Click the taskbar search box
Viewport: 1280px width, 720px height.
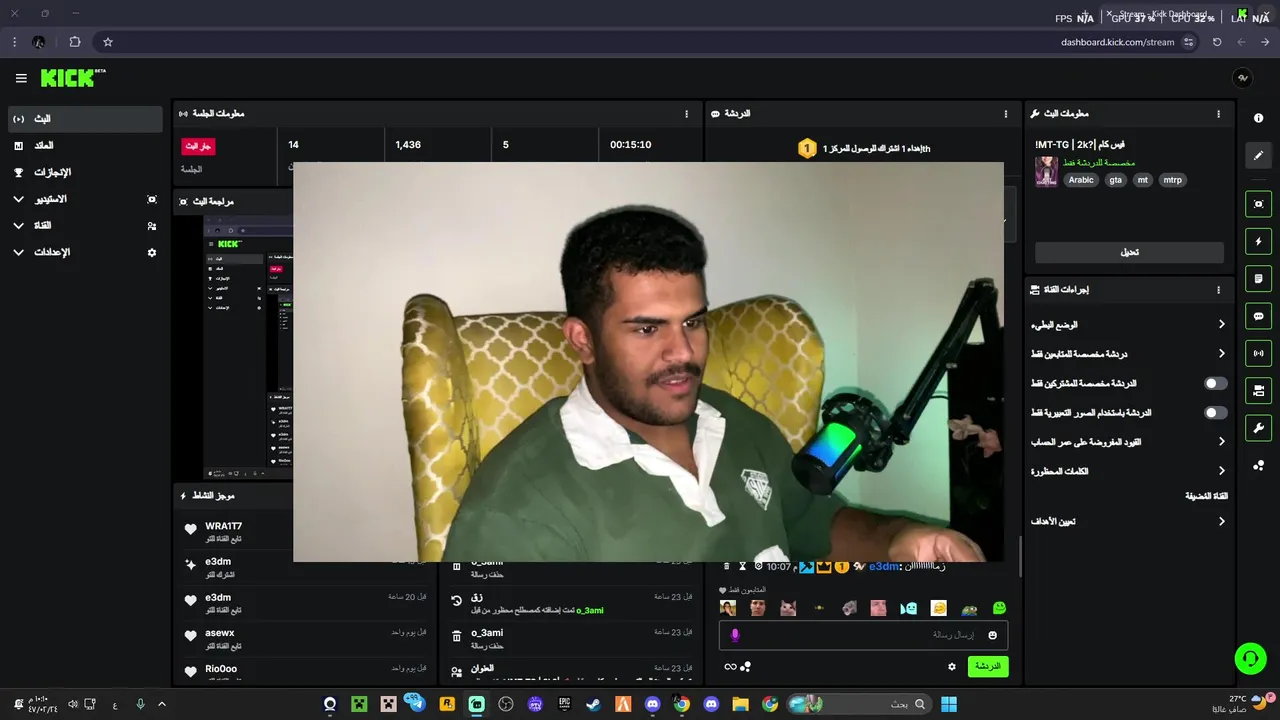859,704
